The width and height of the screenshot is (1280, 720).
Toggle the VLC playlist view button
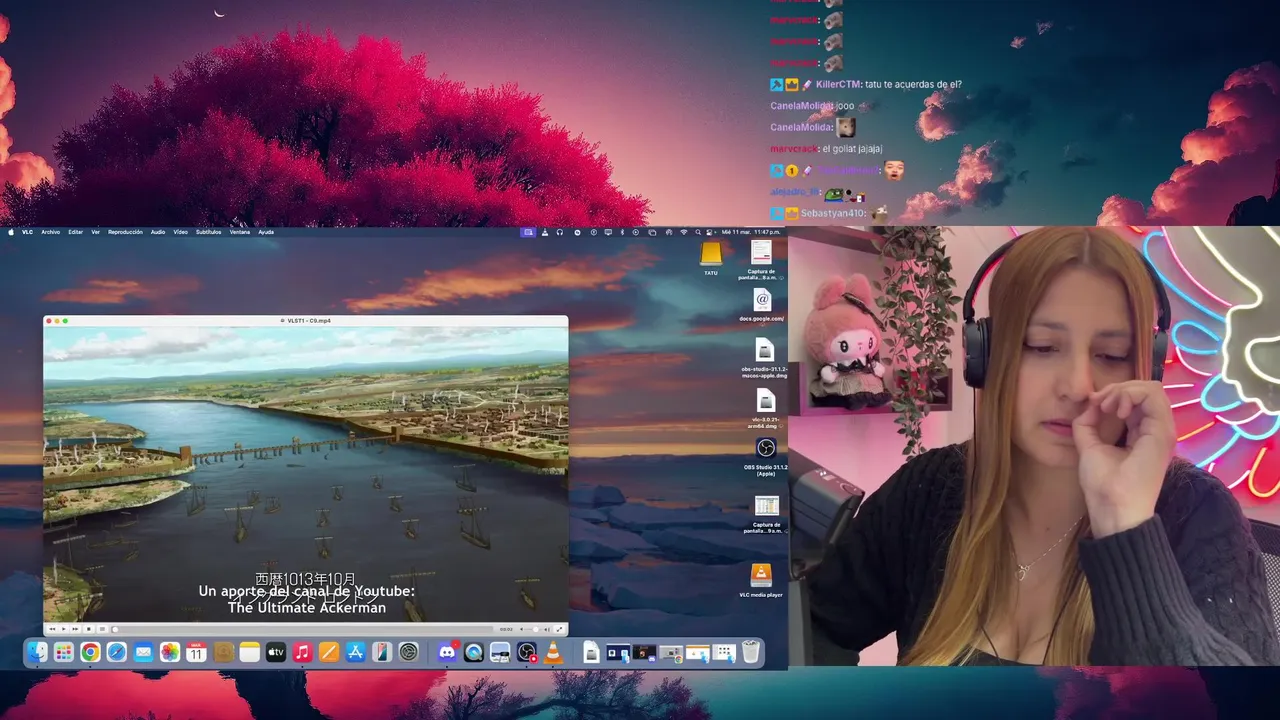[x=102, y=629]
